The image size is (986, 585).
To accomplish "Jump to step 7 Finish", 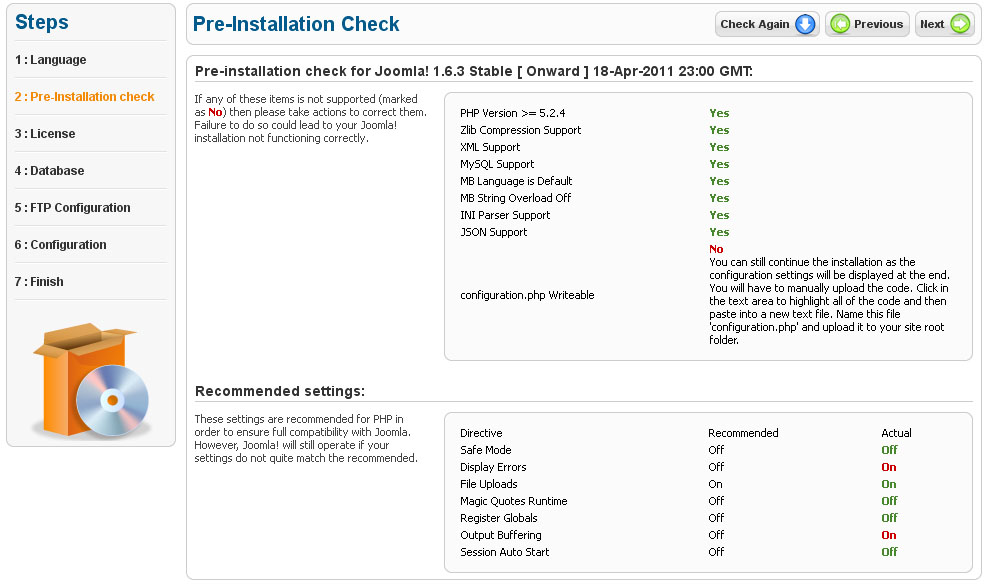I will 39,282.
